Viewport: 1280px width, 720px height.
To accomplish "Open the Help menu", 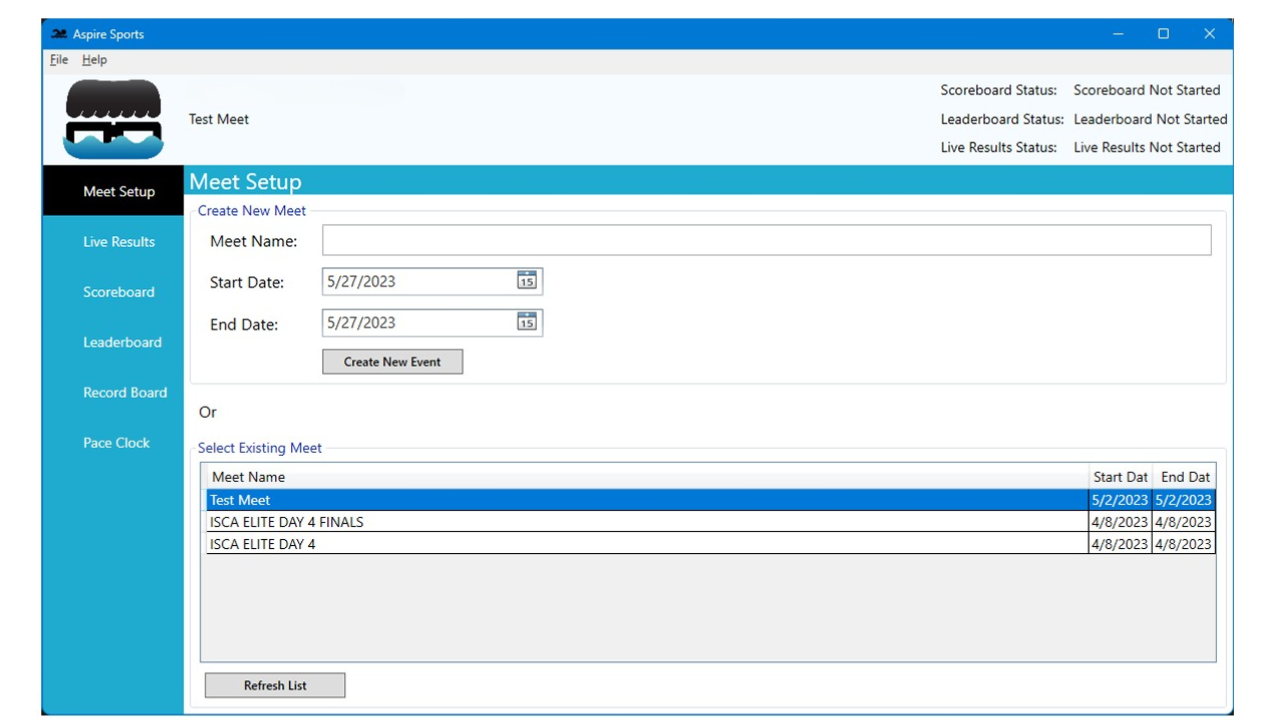I will 94,60.
